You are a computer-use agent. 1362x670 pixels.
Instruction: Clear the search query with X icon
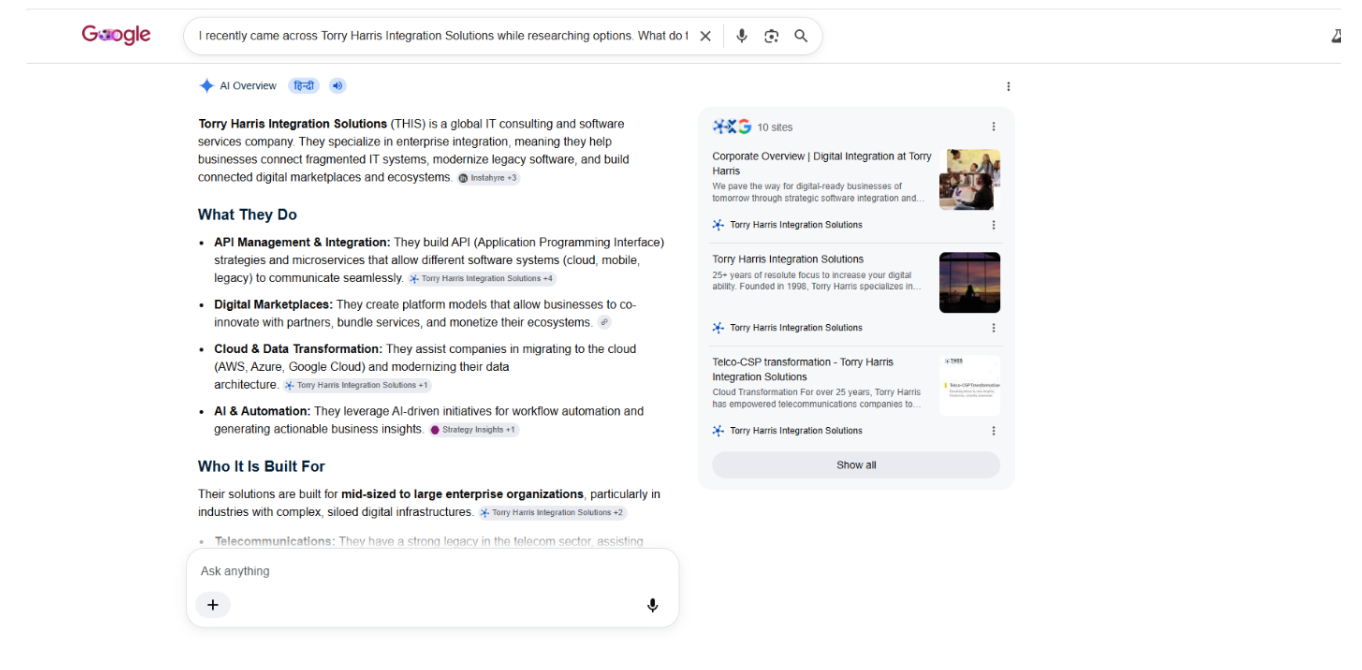click(705, 36)
